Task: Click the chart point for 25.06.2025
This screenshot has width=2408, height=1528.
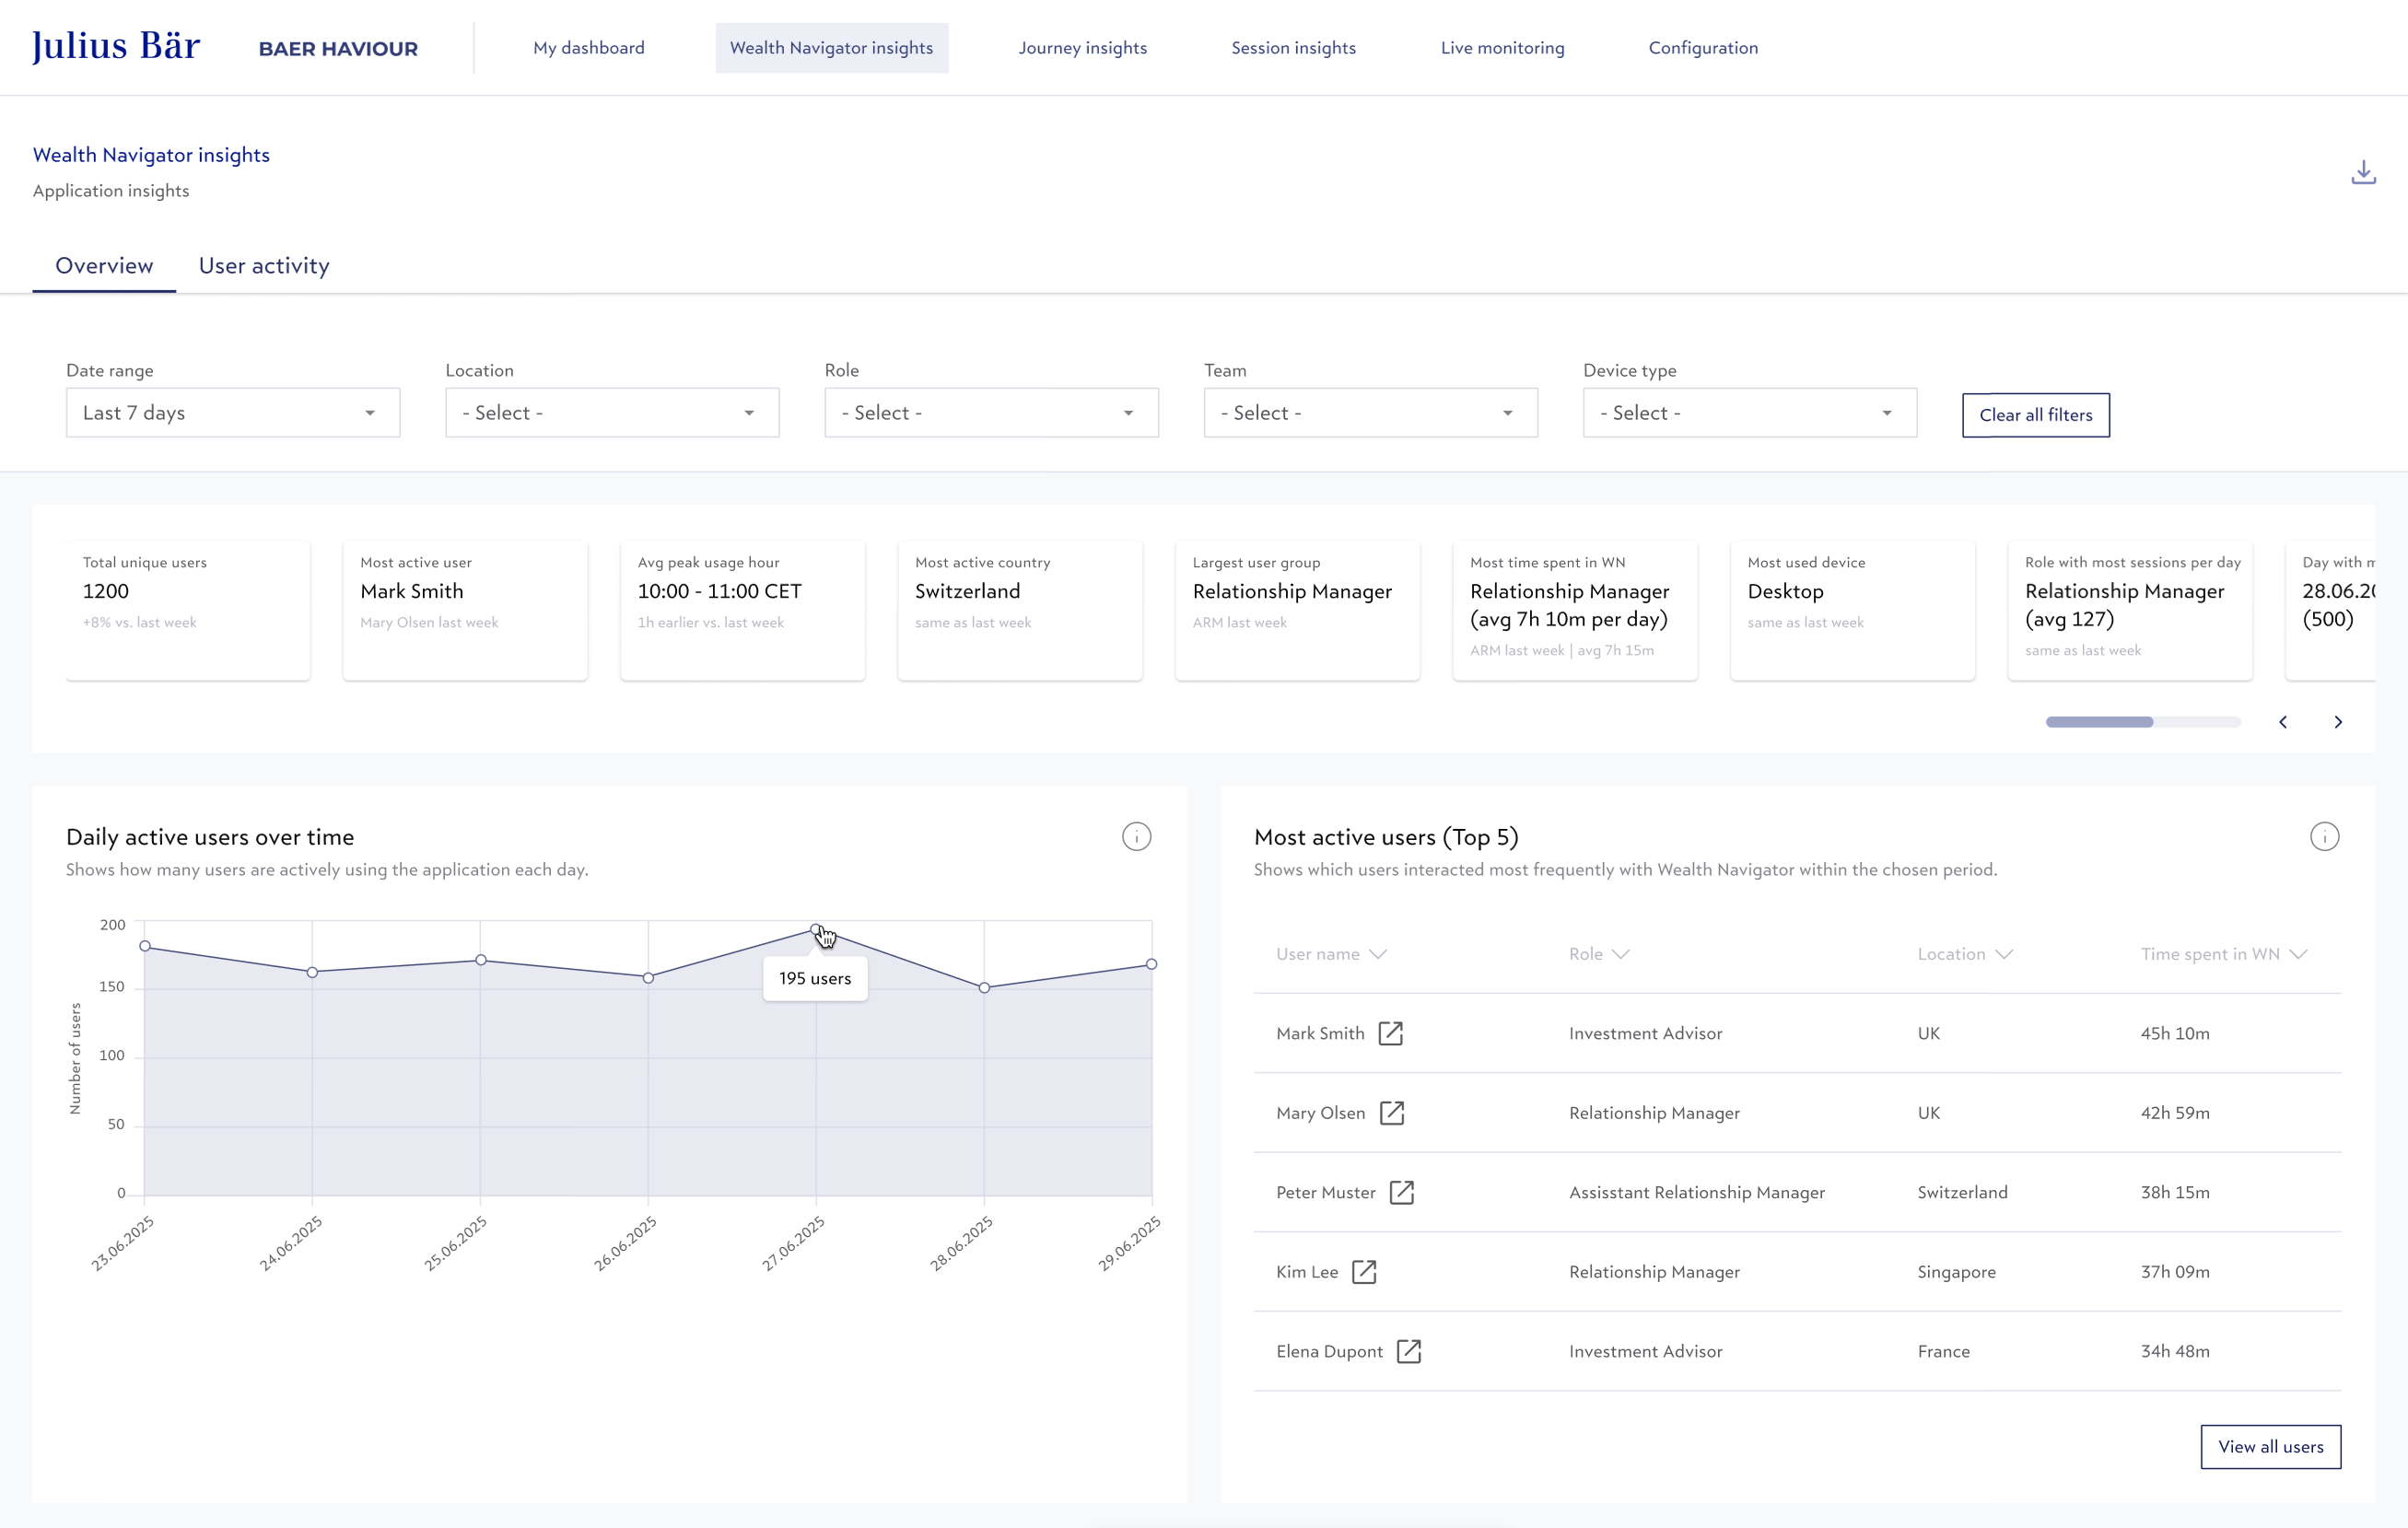Action: (x=481, y=960)
